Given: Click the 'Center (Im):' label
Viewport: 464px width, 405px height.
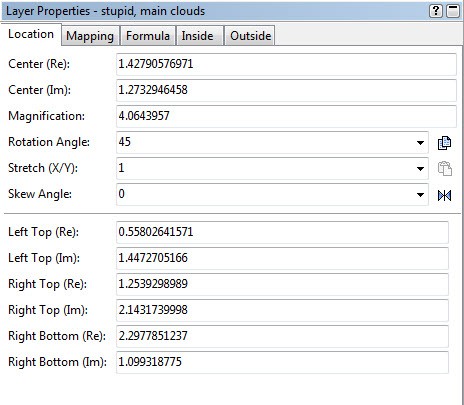Looking at the screenshot, I should pos(39,90).
